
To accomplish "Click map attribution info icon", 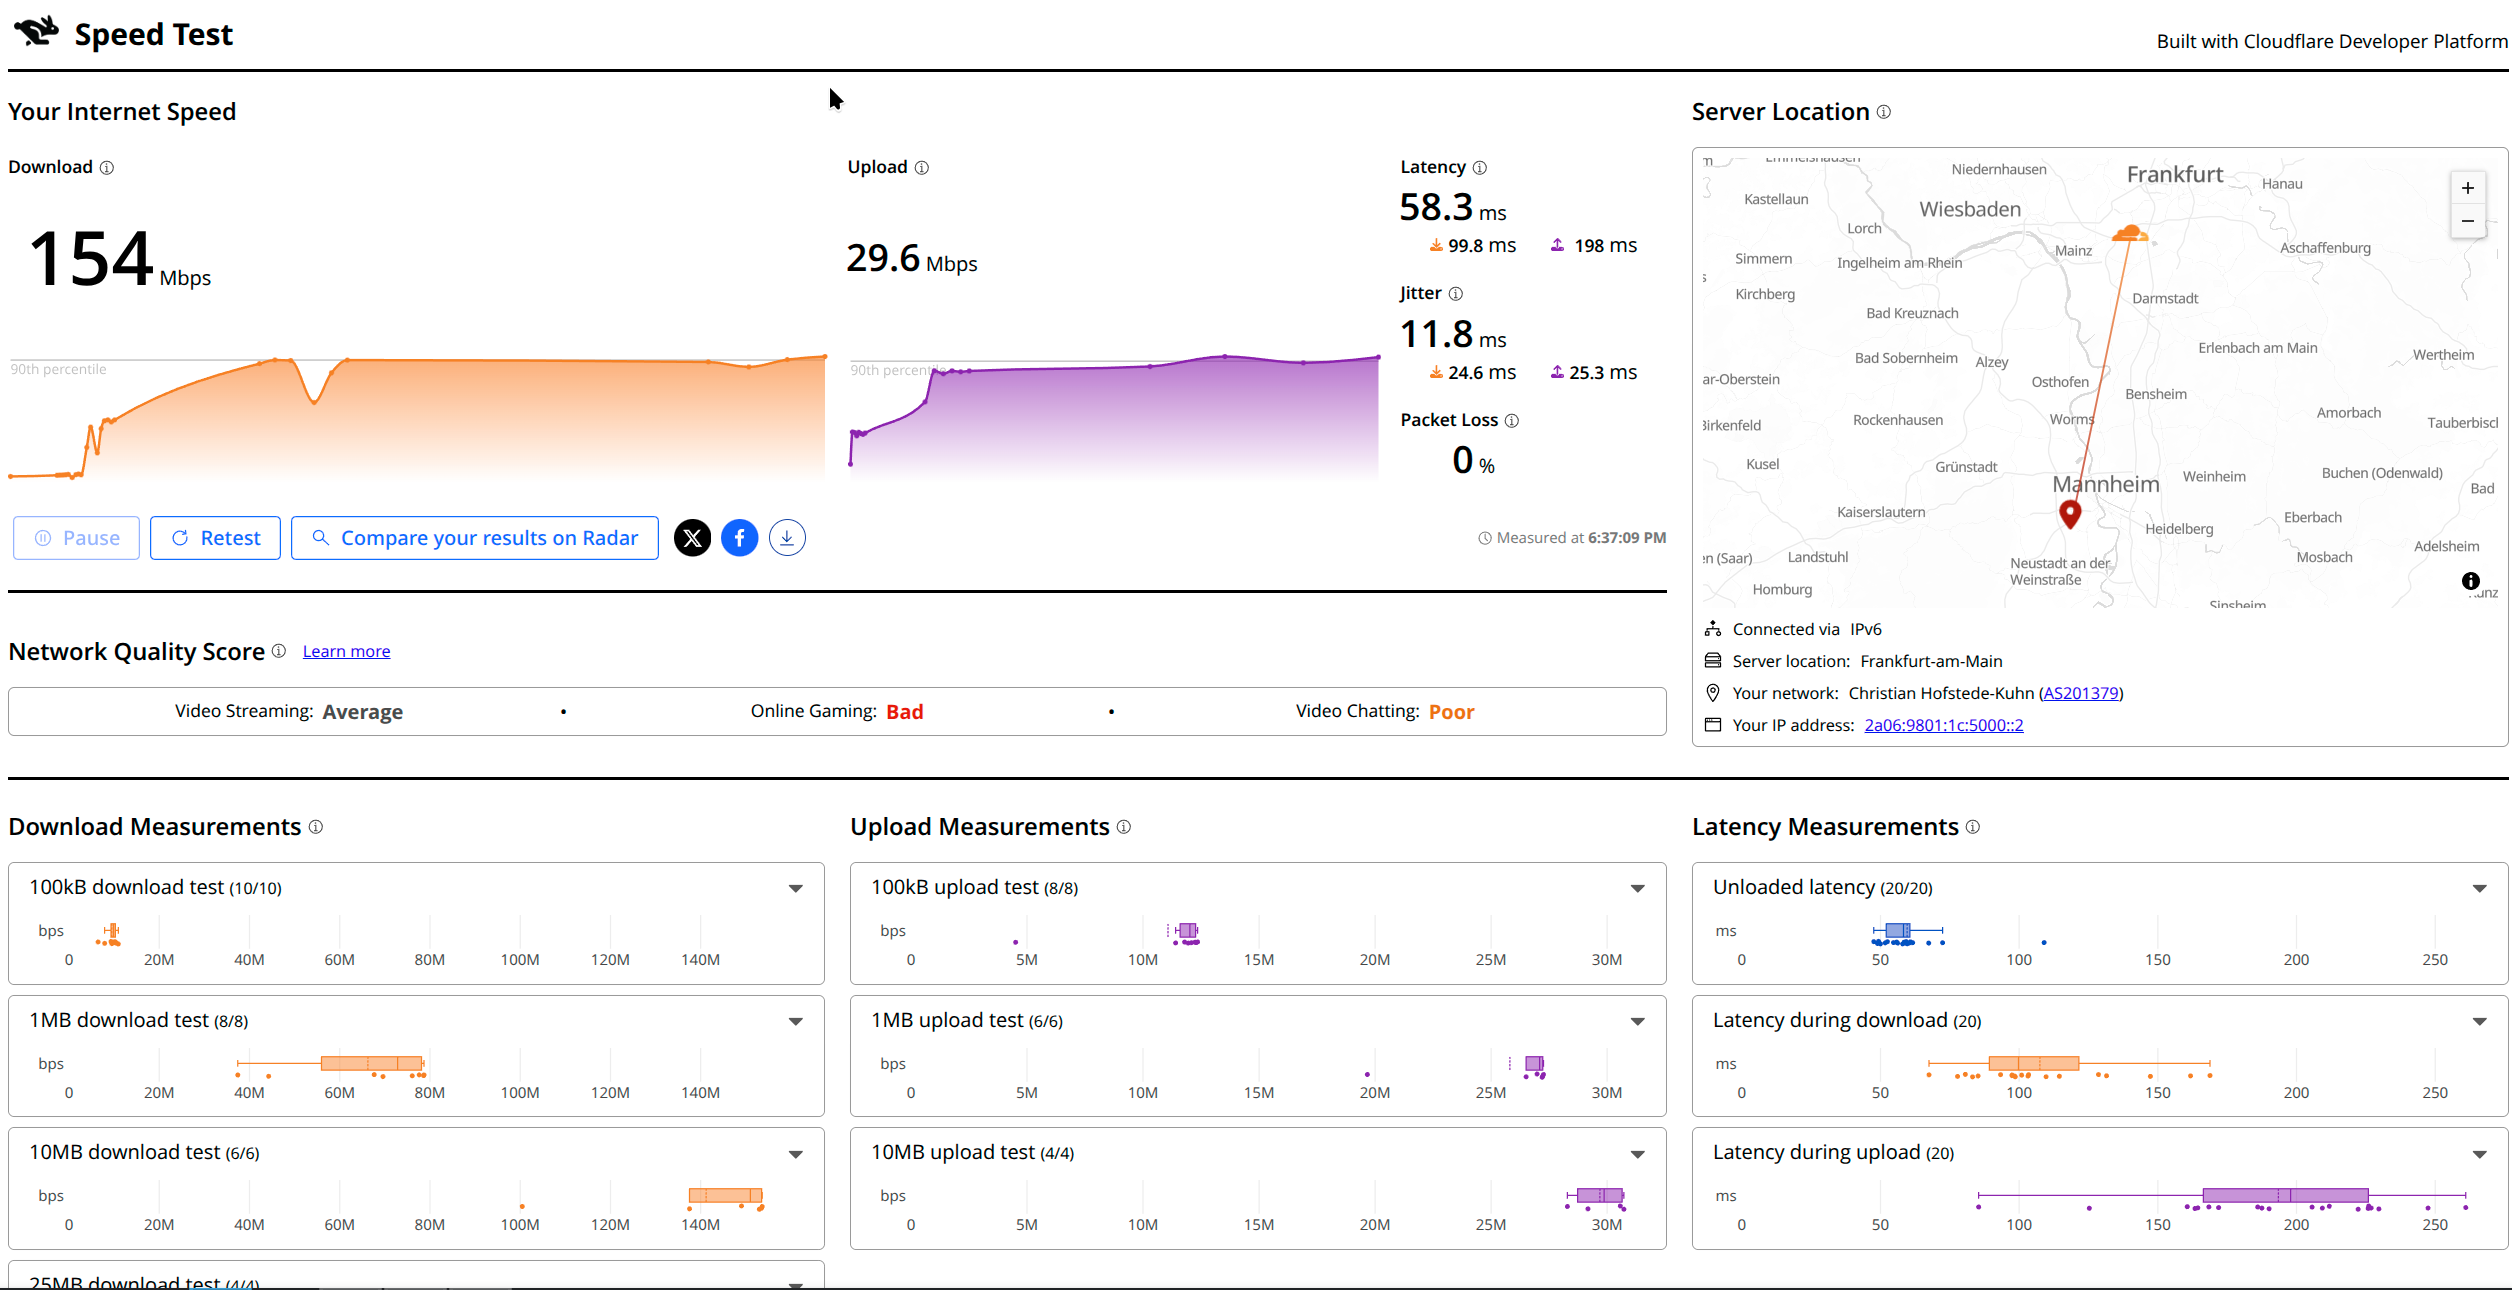I will pos(2470,581).
